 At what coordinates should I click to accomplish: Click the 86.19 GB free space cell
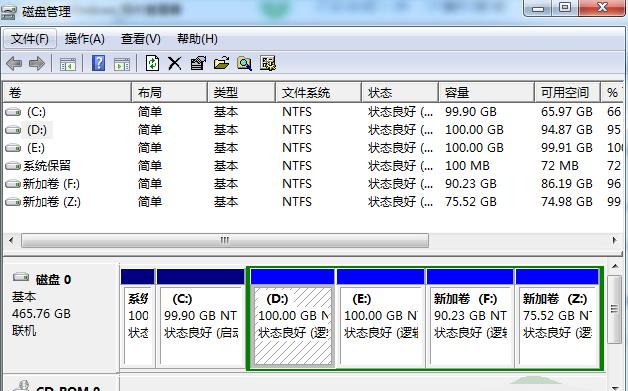coord(567,183)
